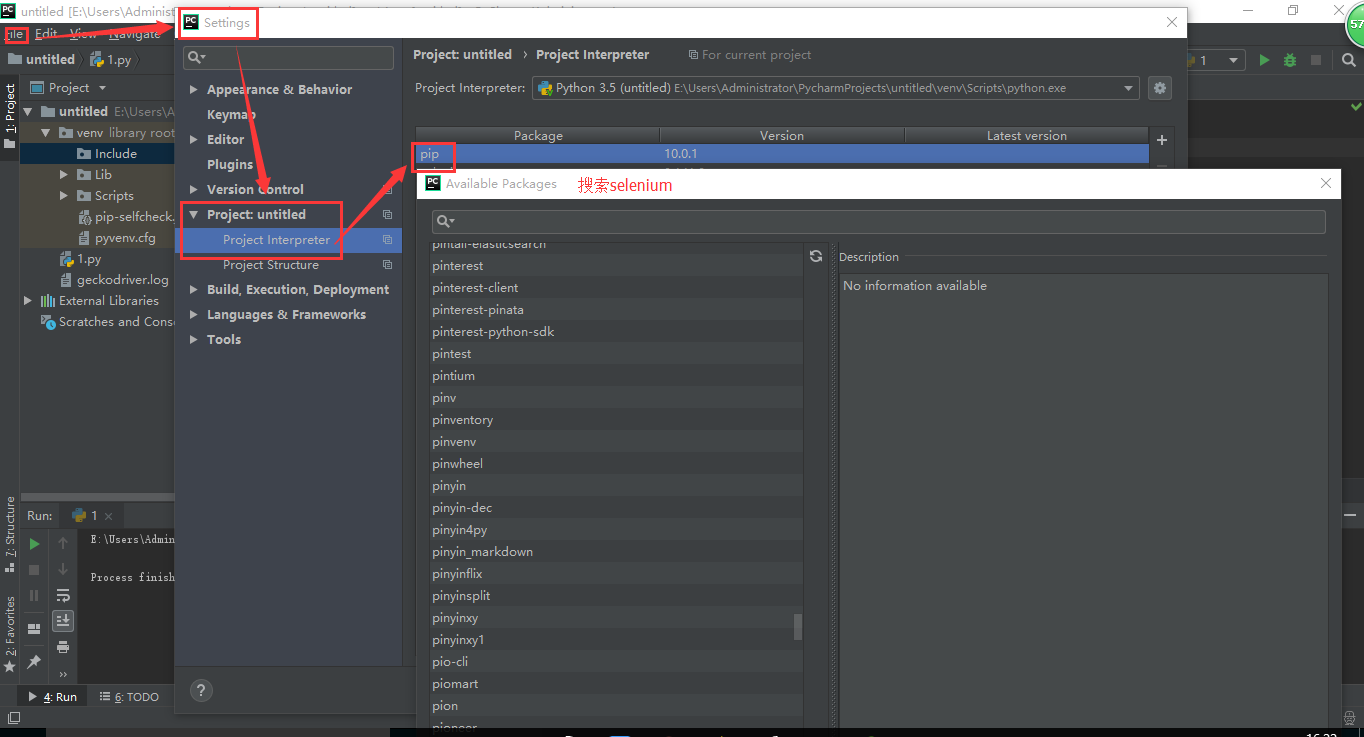Select Keymap in Settings list
1364x737 pixels.
coord(231,115)
